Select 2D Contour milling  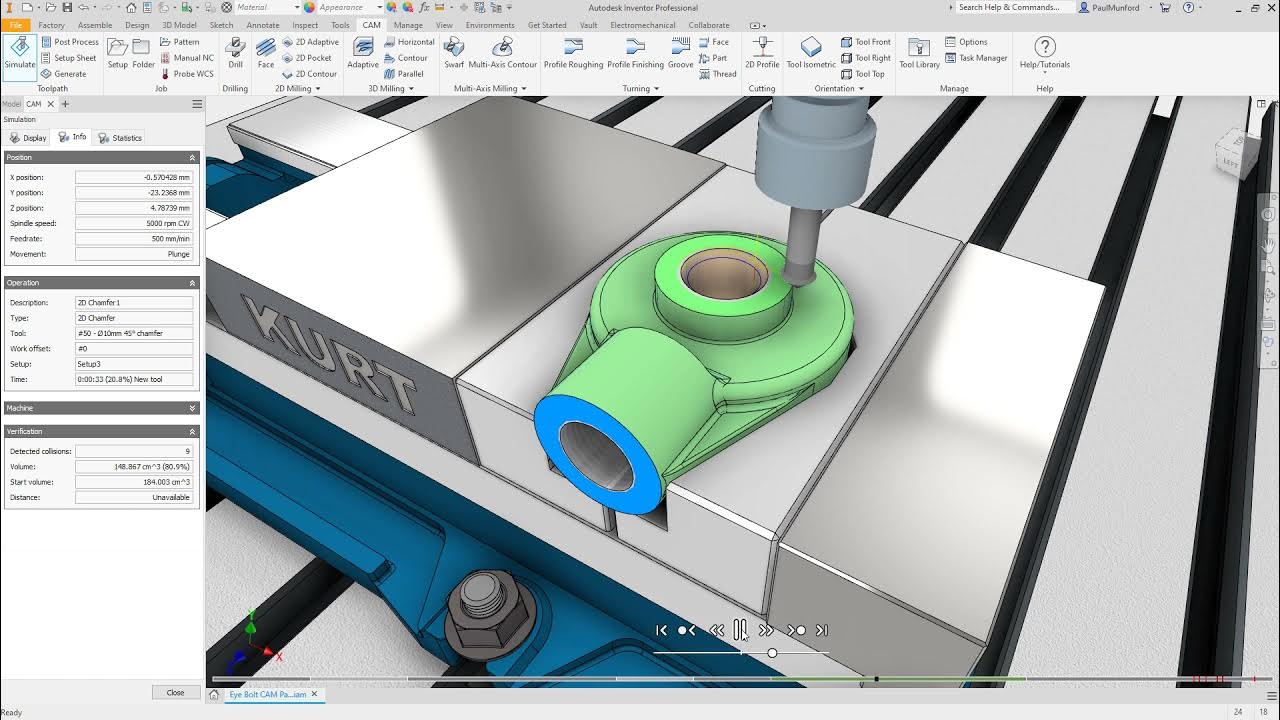pos(309,74)
